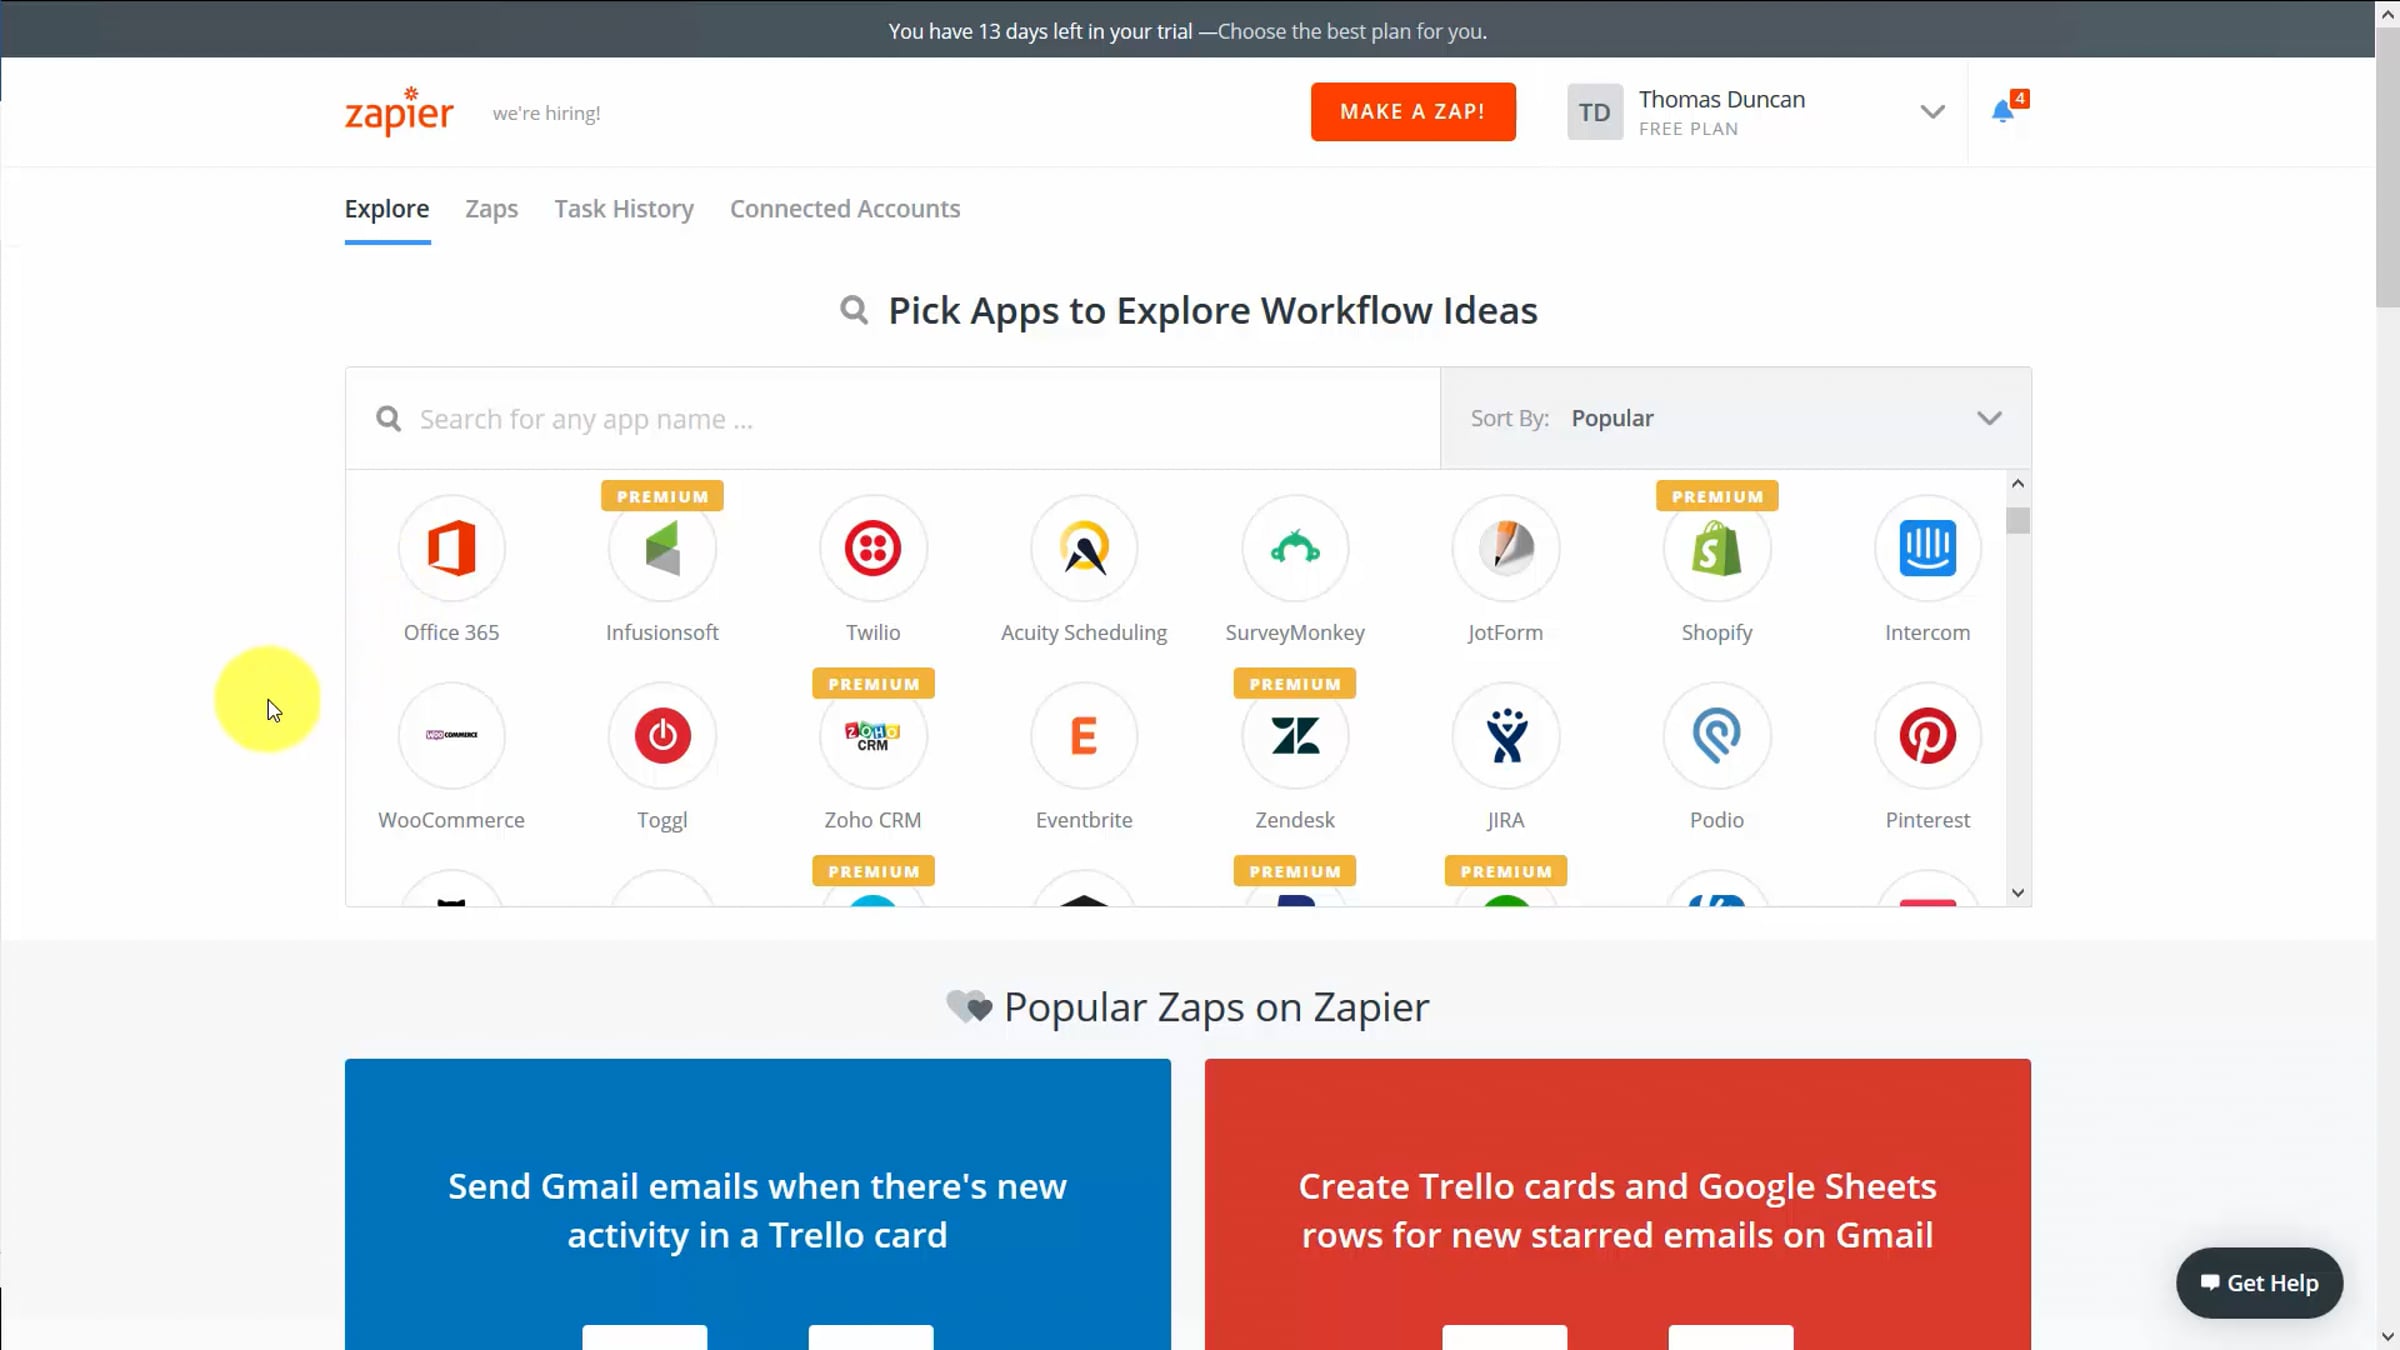Screen dimensions: 2400x1350
Task: Switch to the Zaps tab
Action: coord(491,209)
